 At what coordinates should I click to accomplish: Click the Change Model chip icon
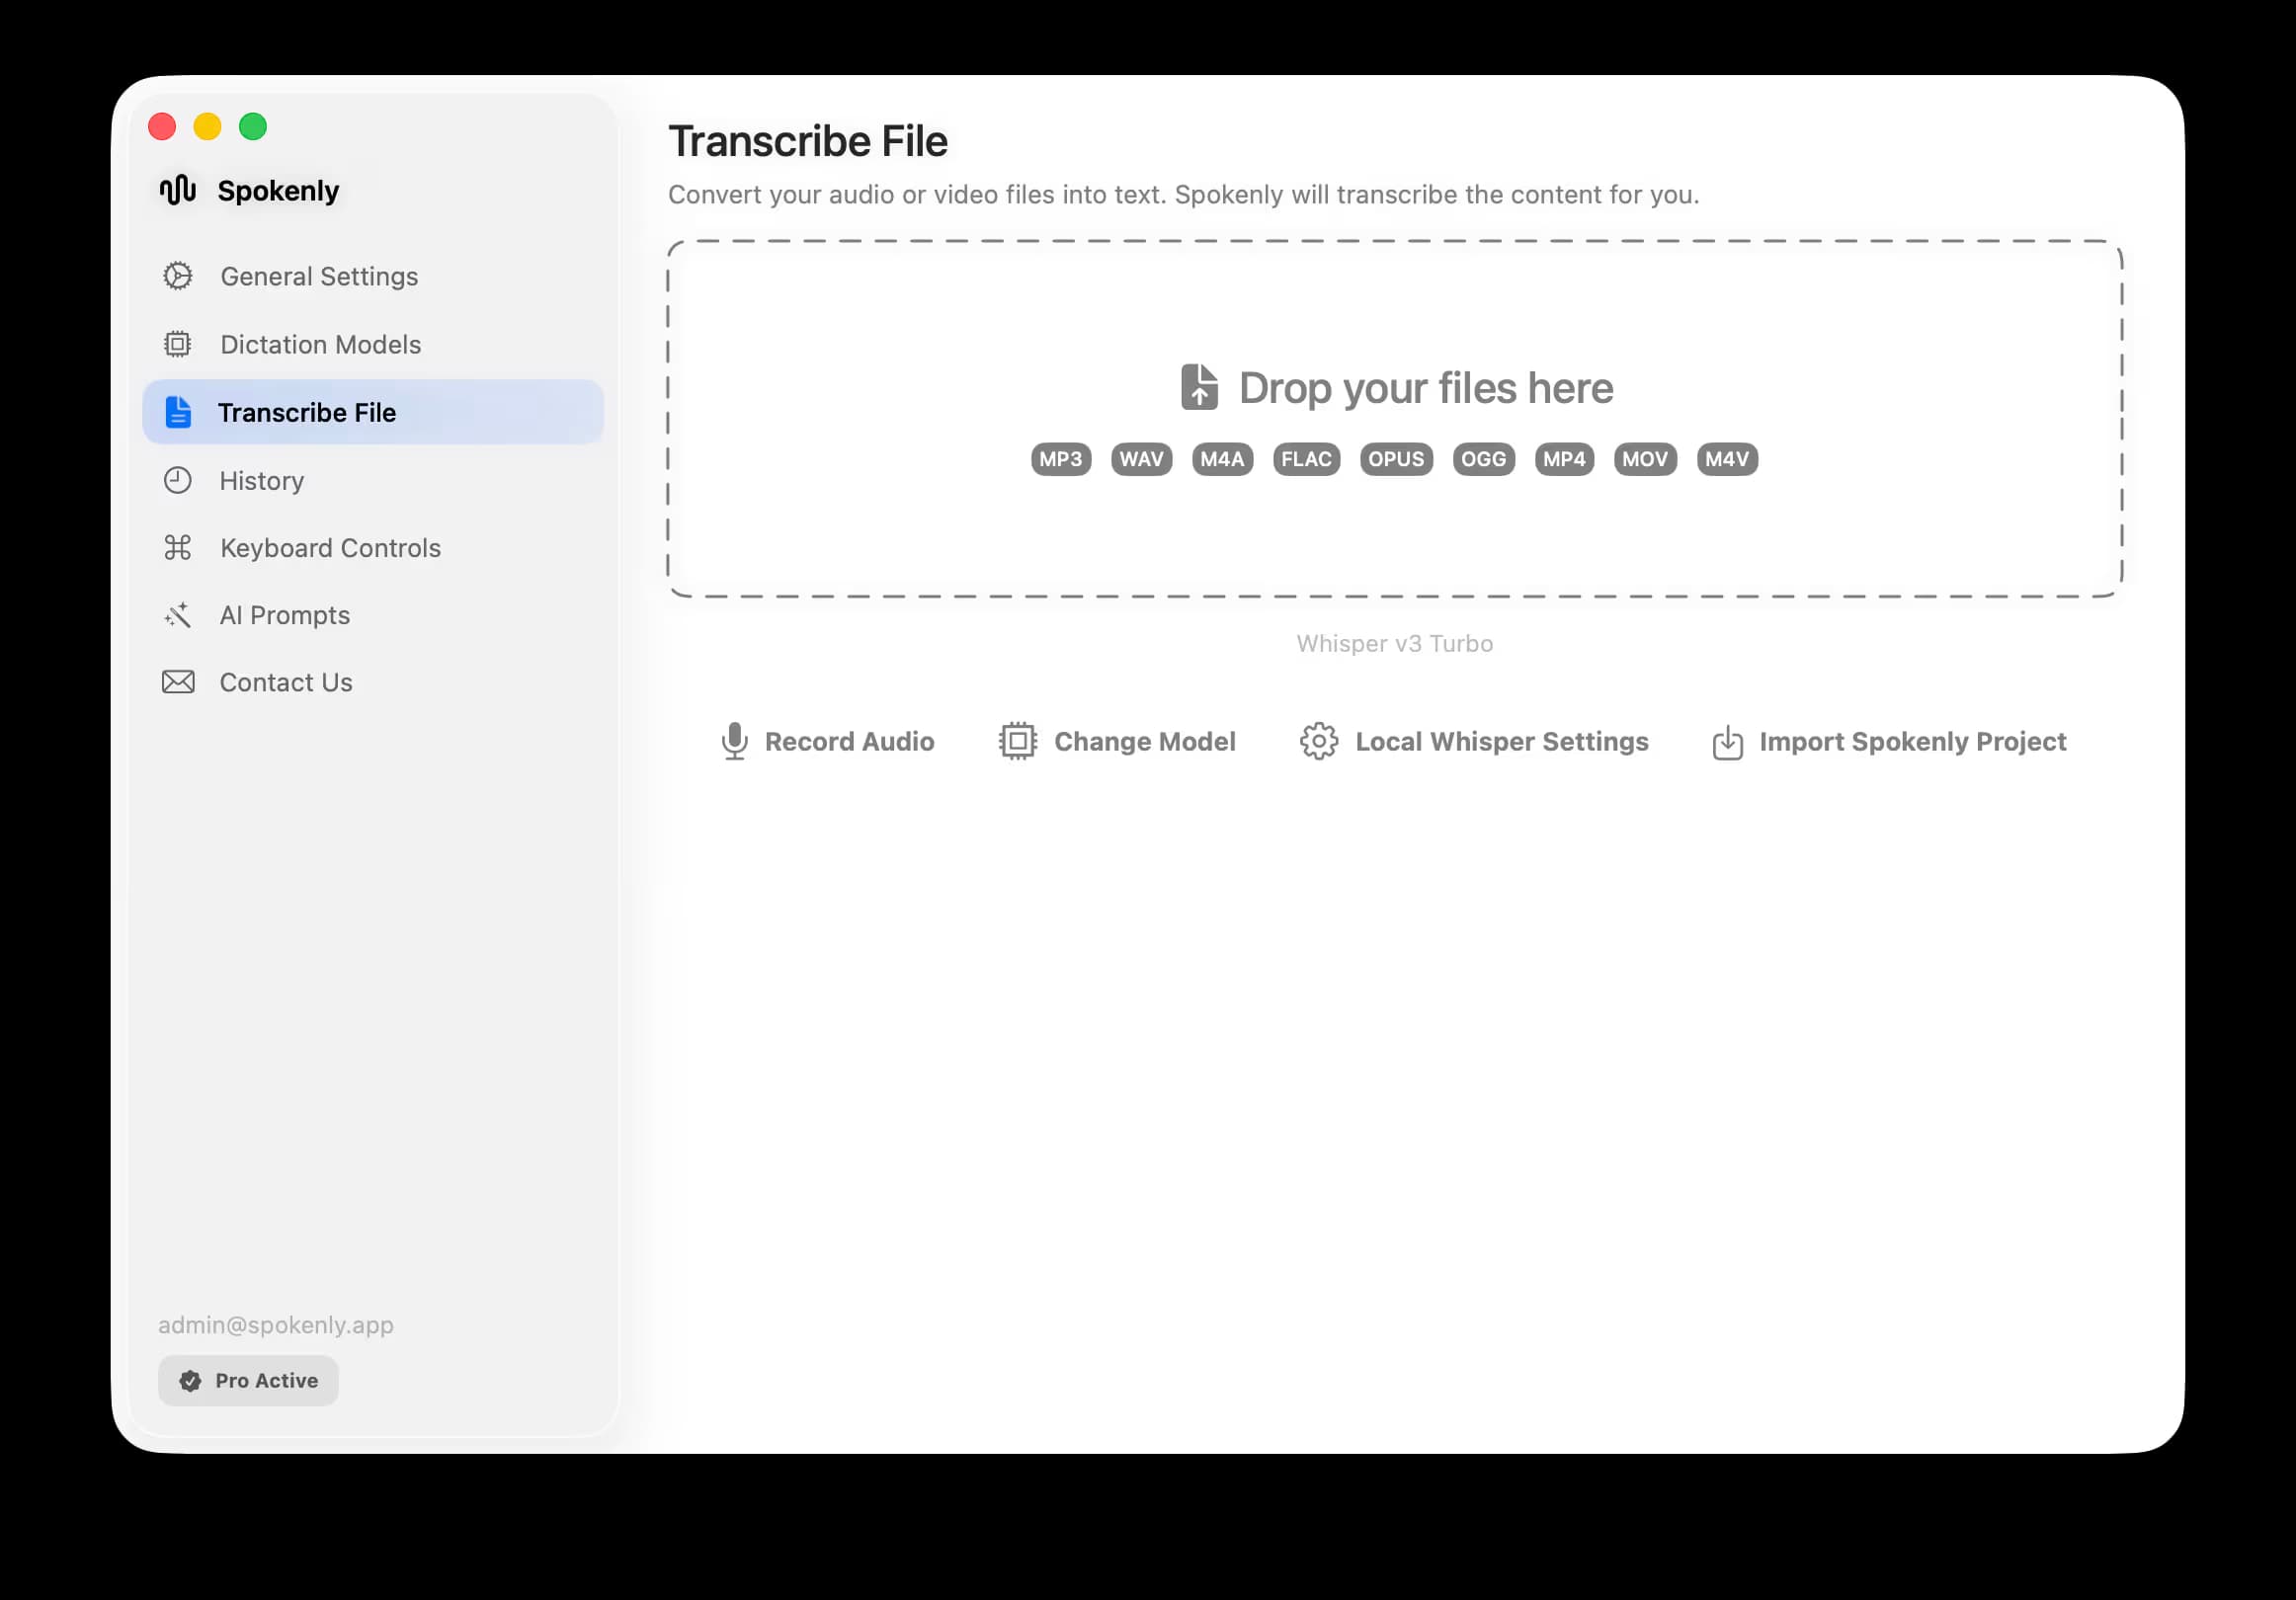[x=1018, y=742]
